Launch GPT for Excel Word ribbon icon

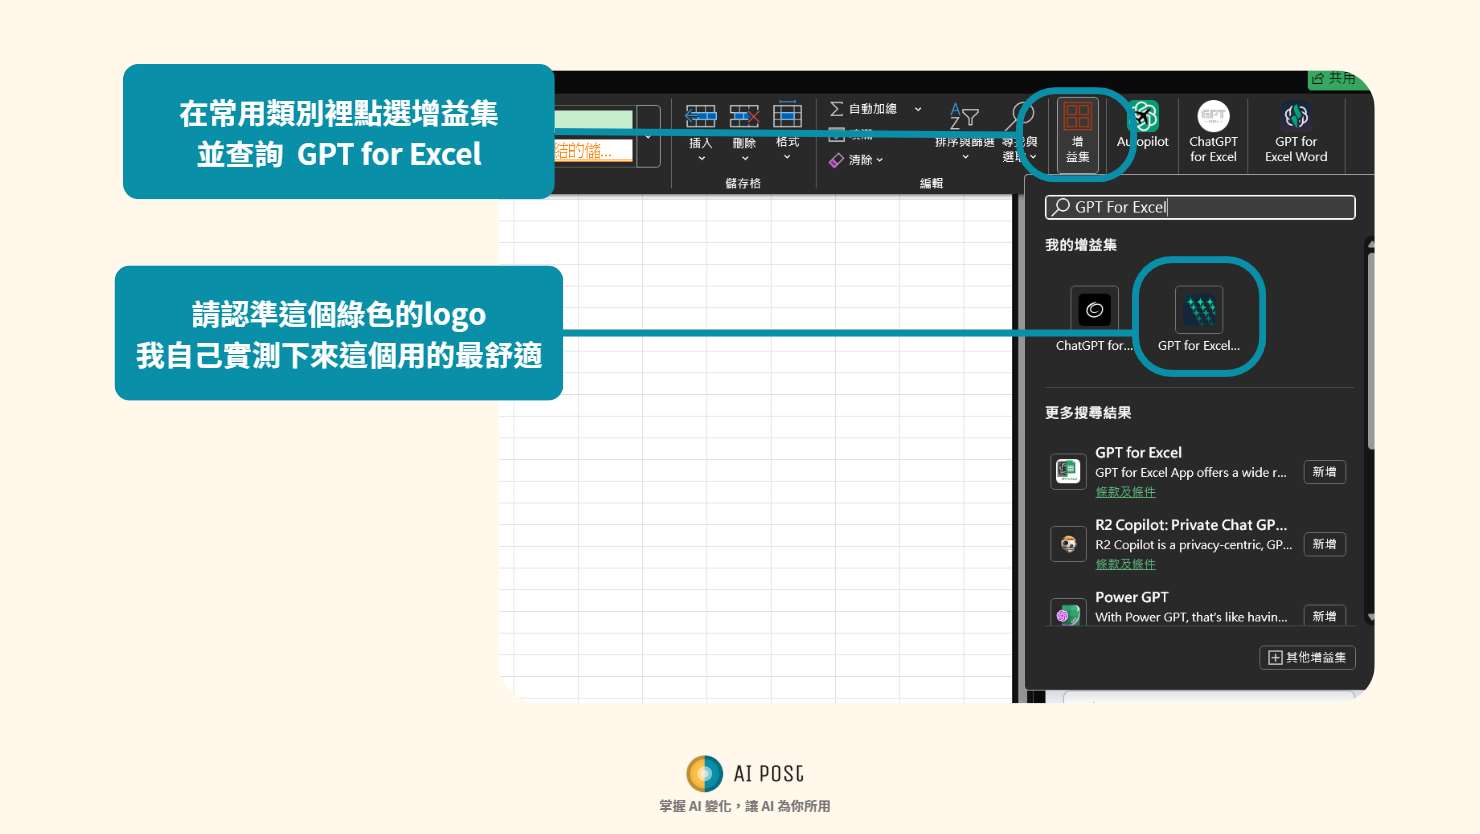click(1296, 116)
